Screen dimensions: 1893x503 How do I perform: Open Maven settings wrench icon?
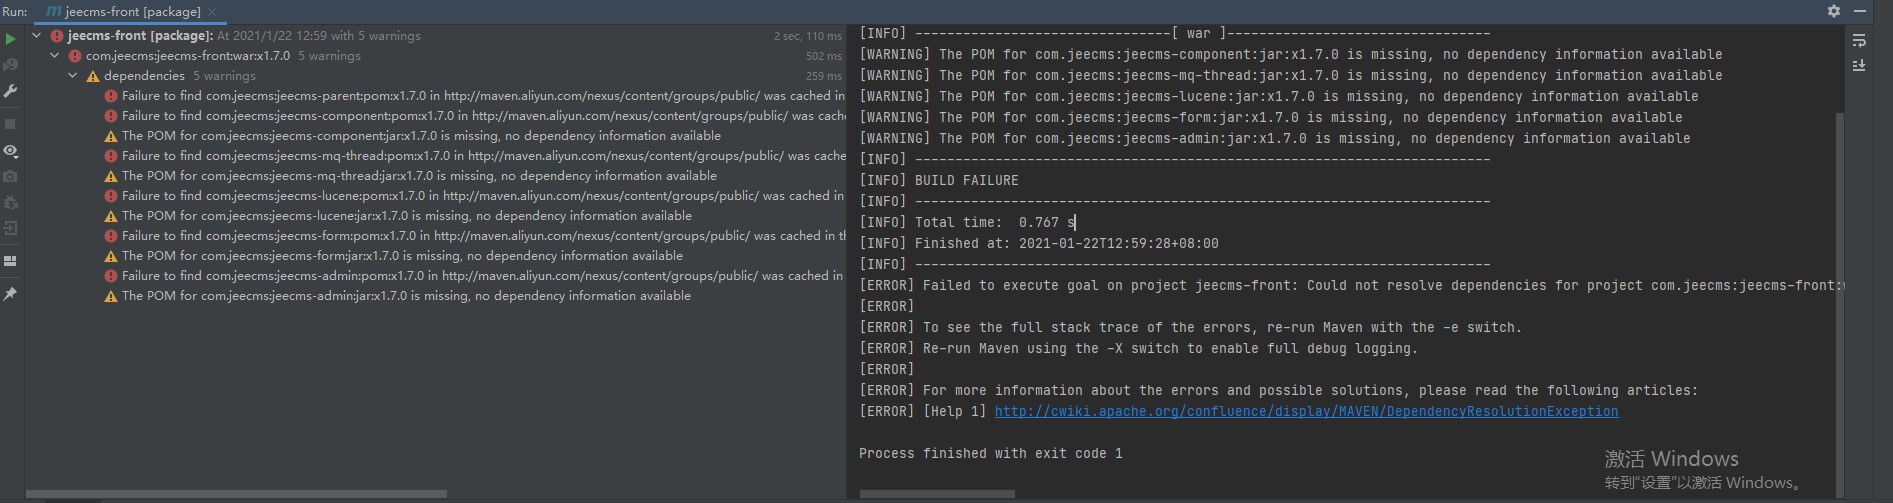point(10,91)
